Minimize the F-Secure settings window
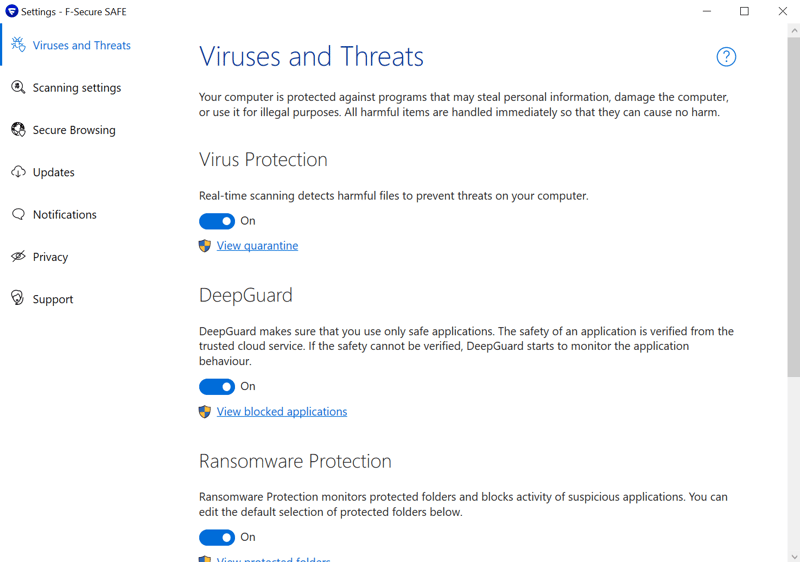This screenshot has width=800, height=562. coord(707,11)
